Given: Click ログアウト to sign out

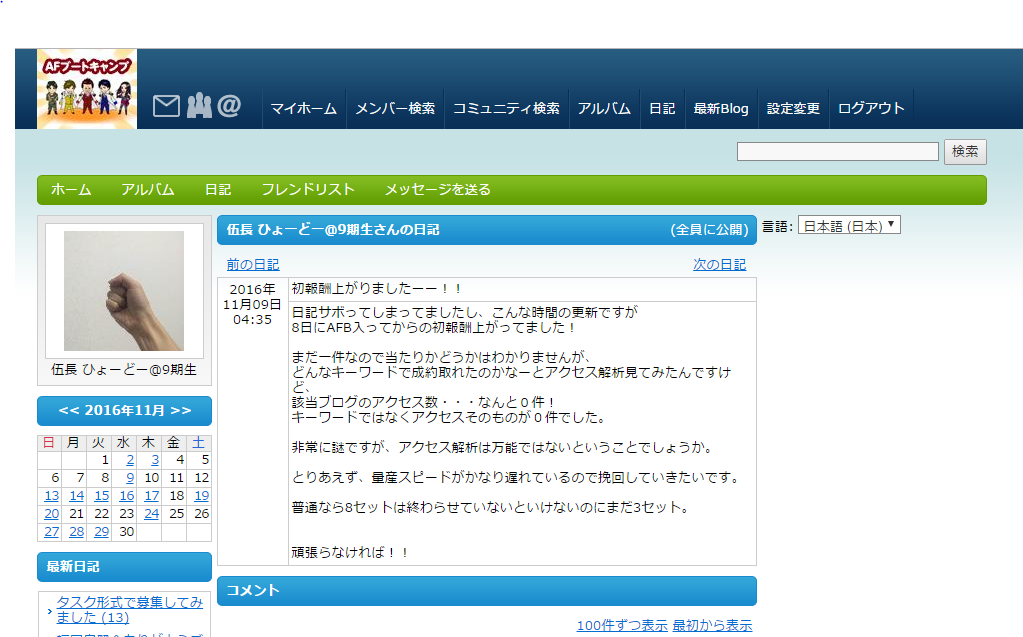Looking at the screenshot, I should 871,109.
